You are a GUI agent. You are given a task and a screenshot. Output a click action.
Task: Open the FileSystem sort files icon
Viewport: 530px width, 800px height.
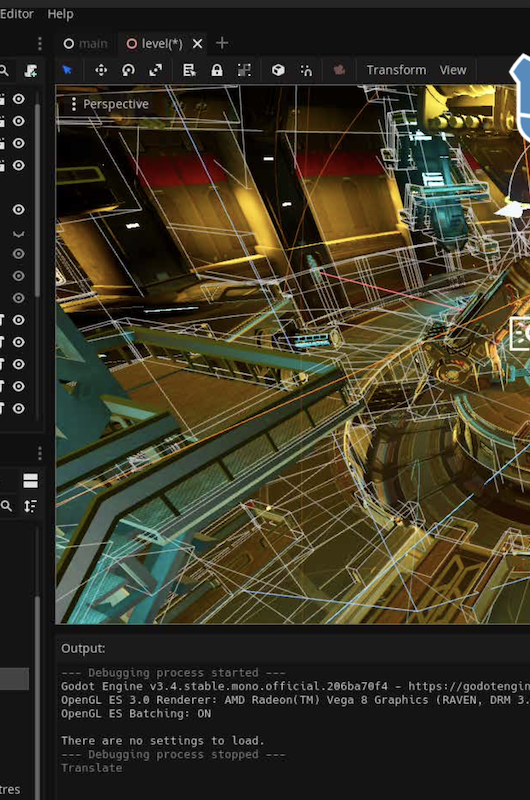tap(31, 506)
